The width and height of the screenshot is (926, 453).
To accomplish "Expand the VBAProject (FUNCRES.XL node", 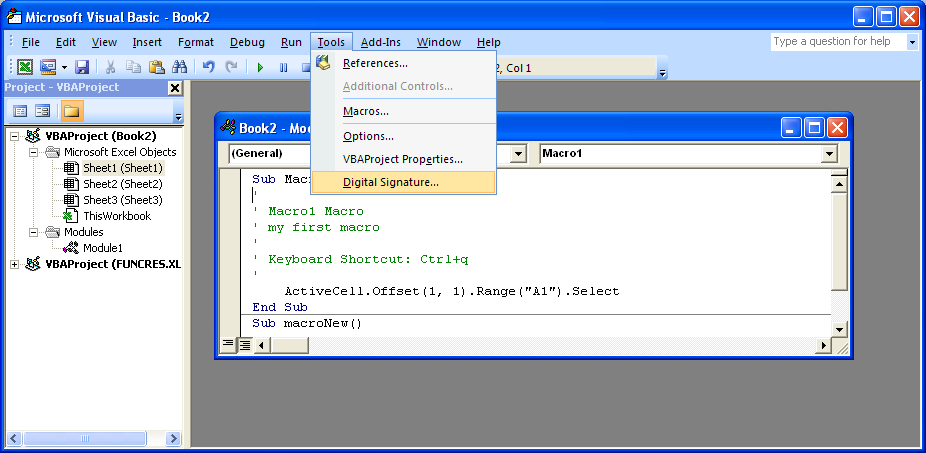I will tap(15, 264).
